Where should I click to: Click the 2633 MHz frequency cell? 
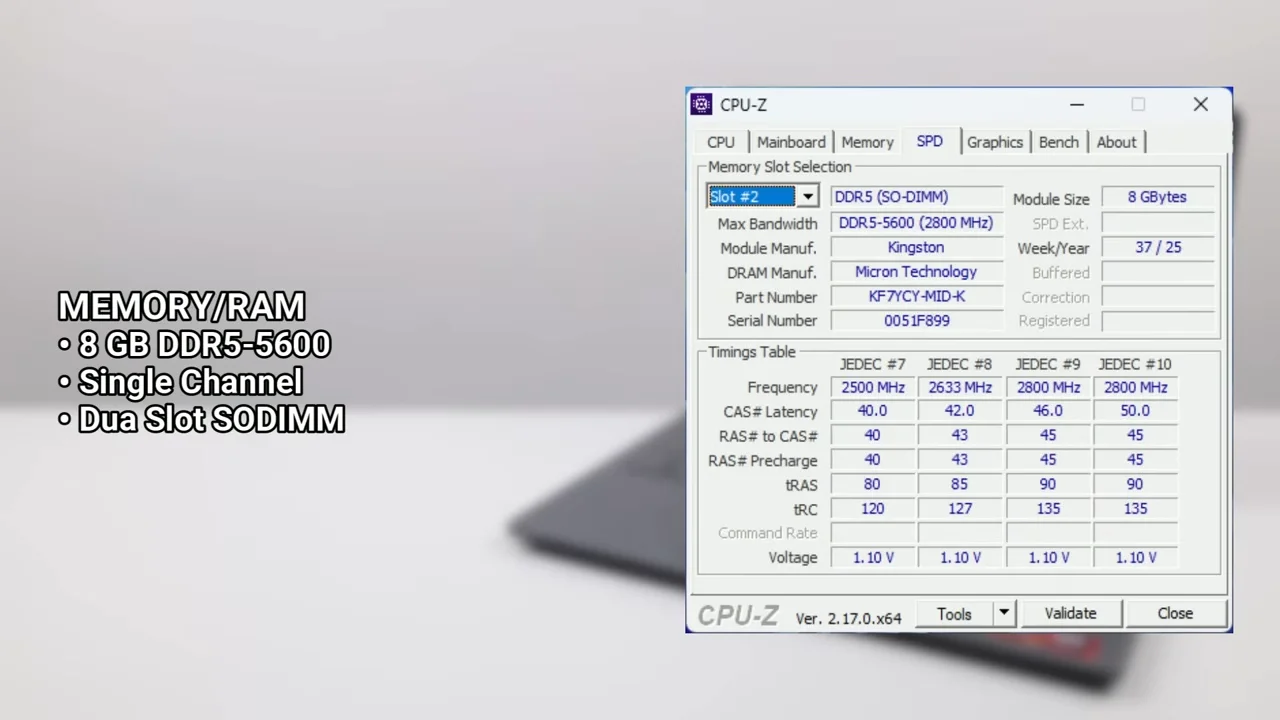point(959,387)
